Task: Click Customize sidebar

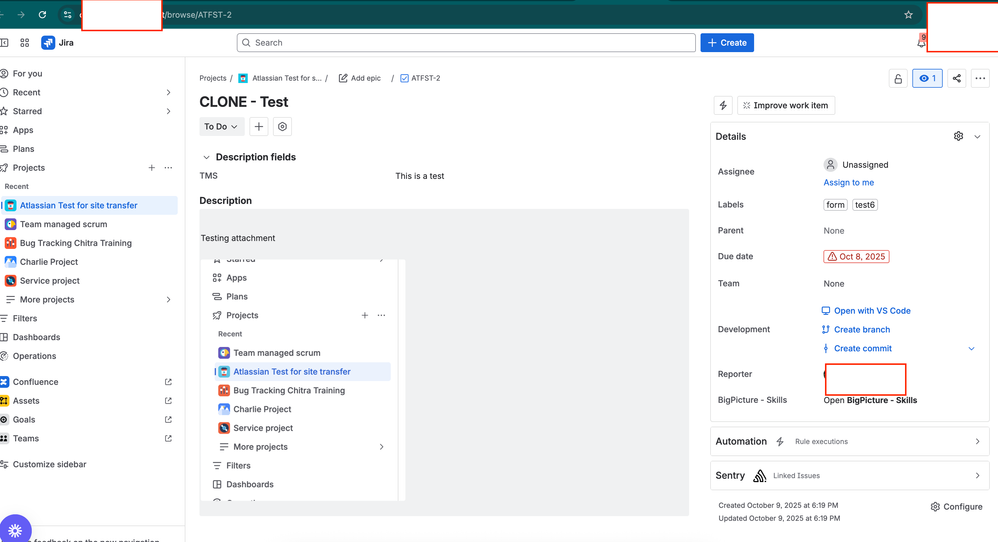Action: pos(50,464)
